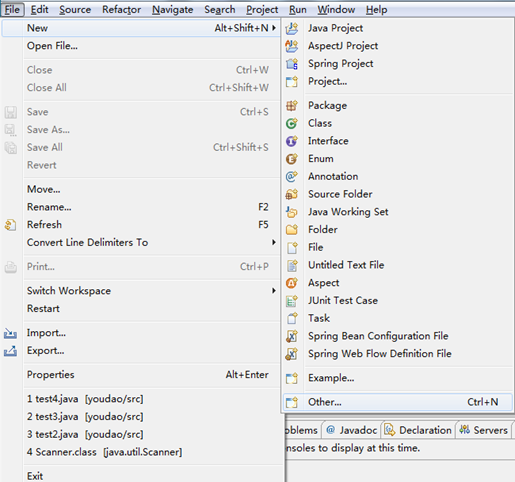Open the Search menu
515x482 pixels.
coord(220,9)
